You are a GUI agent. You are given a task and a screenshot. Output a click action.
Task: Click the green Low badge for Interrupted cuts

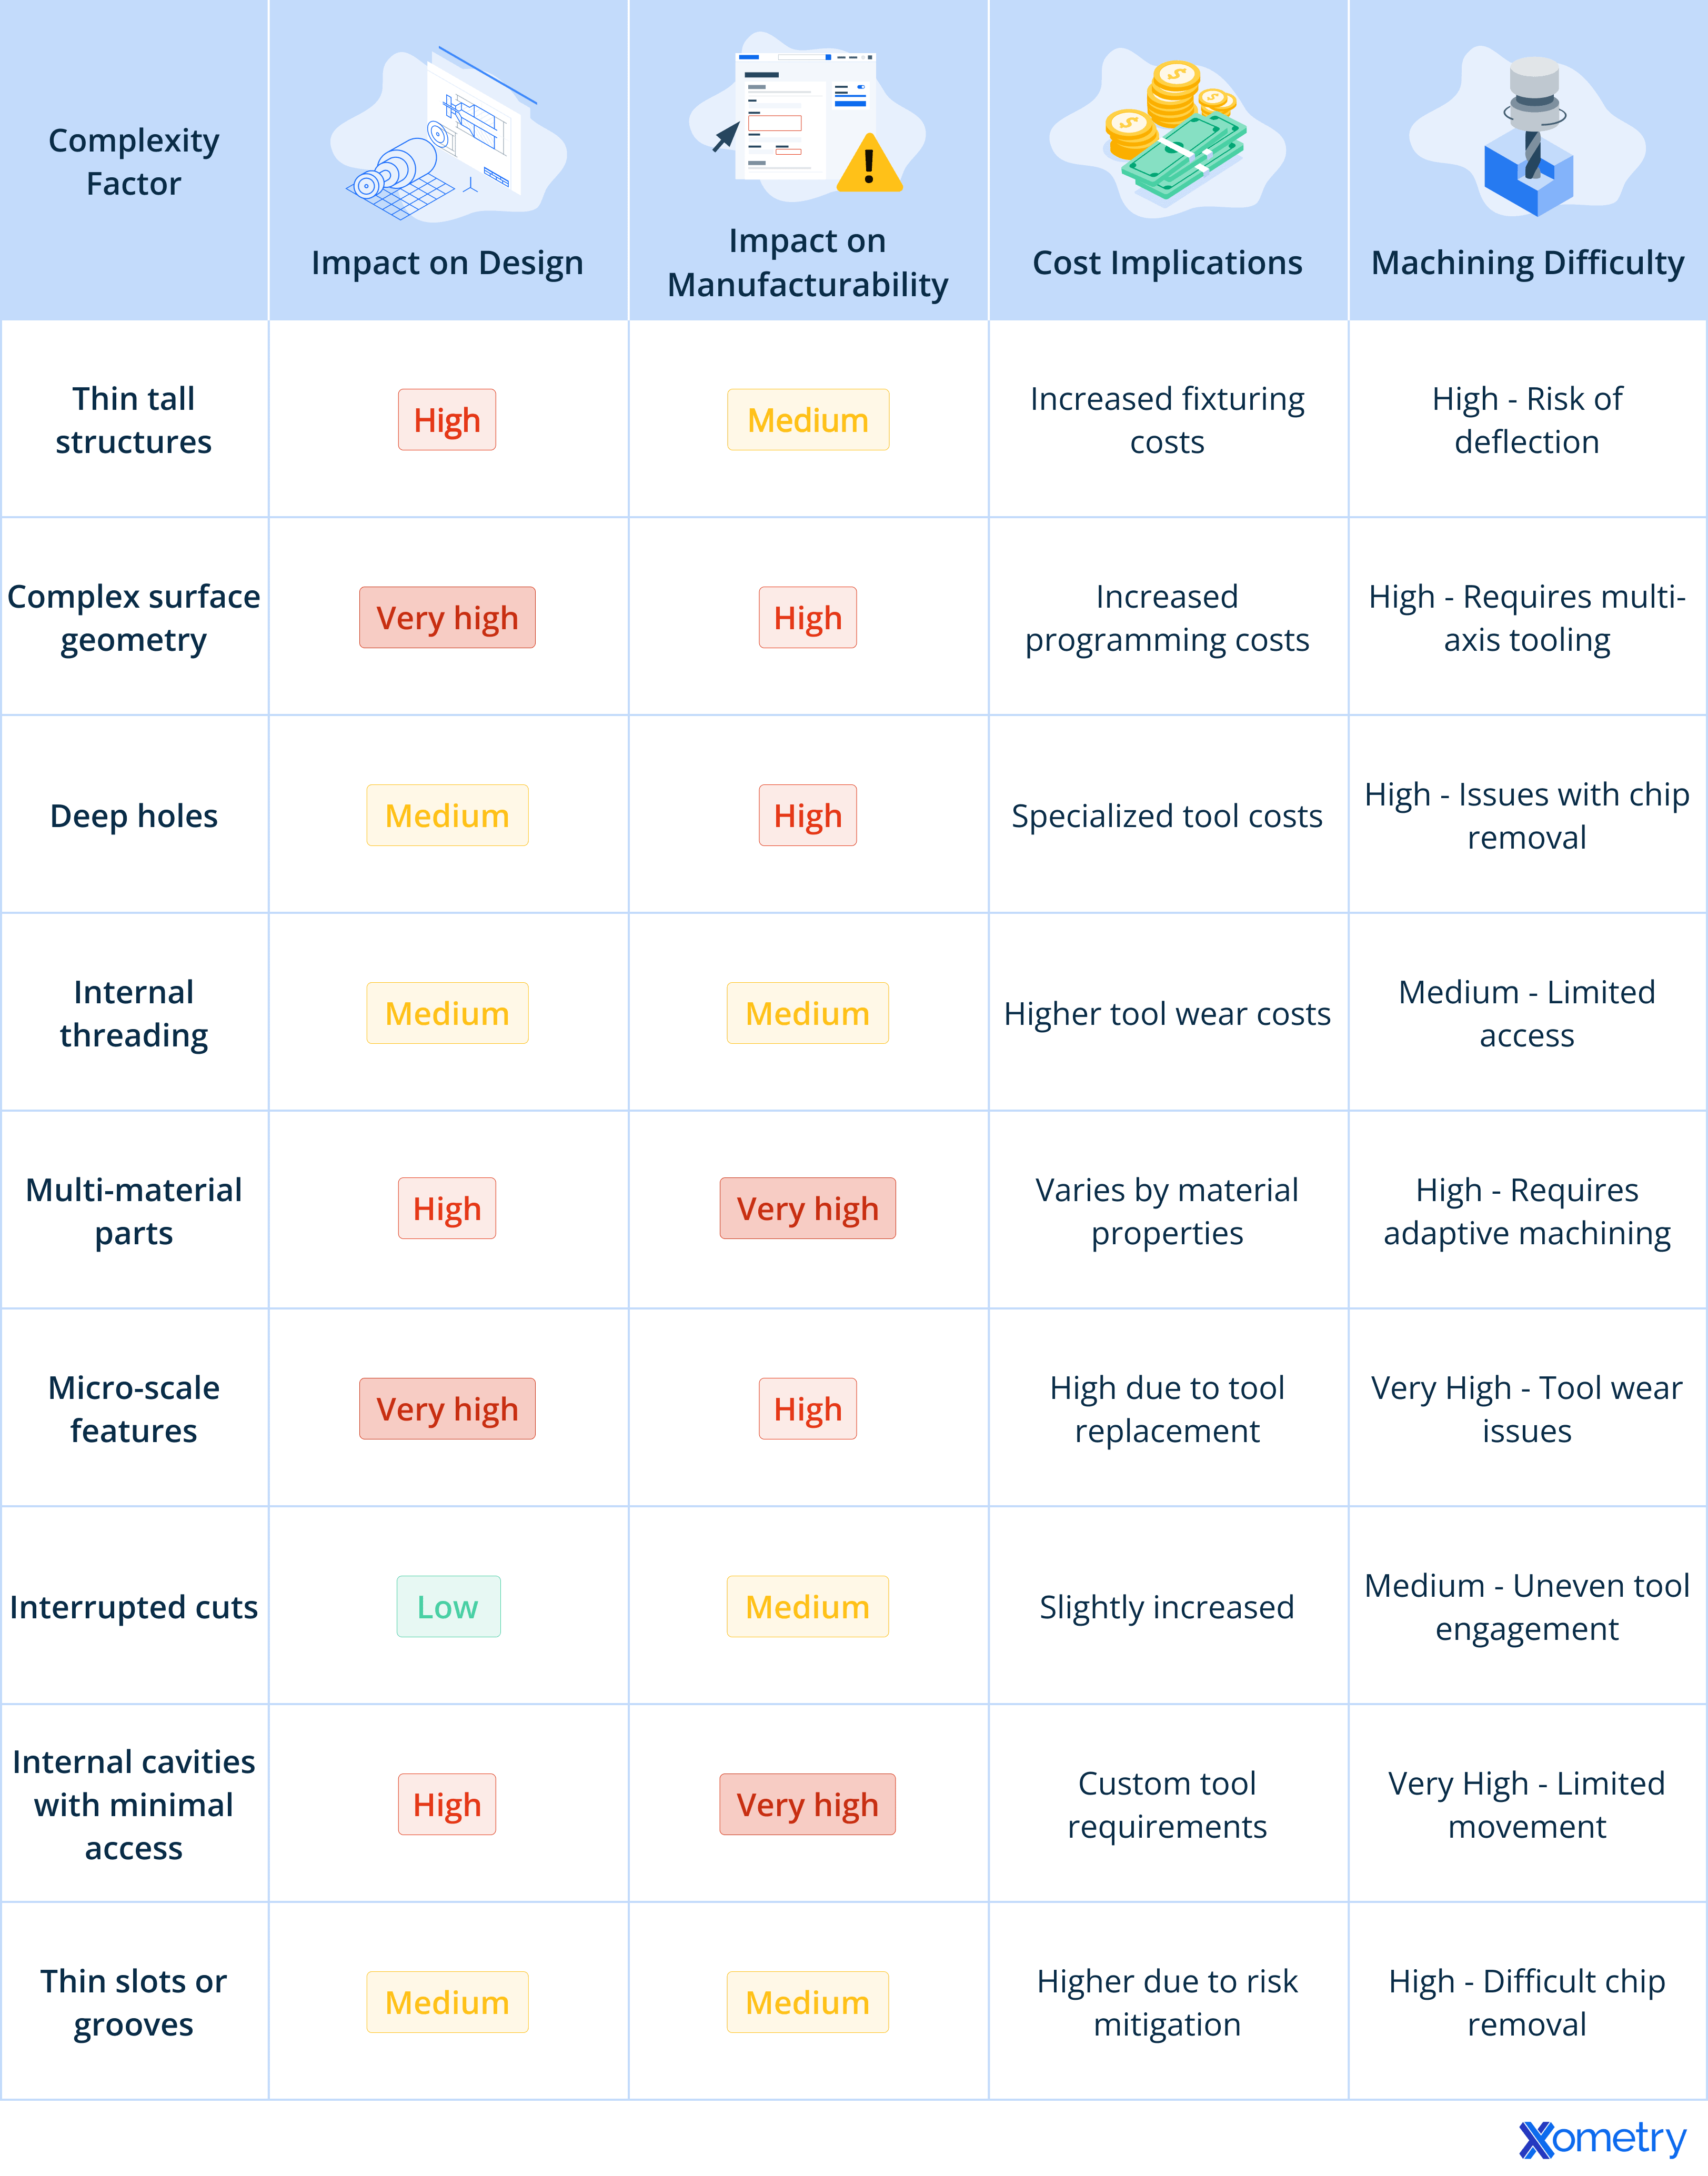(448, 1607)
